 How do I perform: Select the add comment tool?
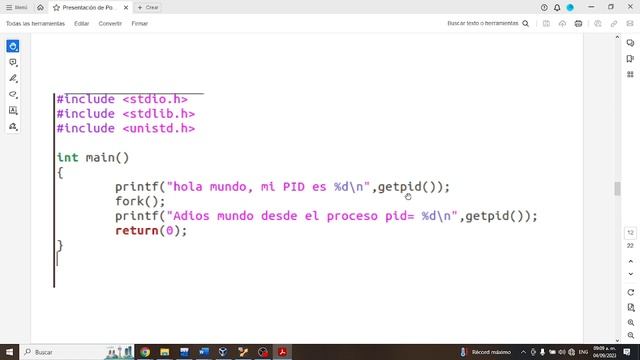pyautogui.click(x=13, y=62)
